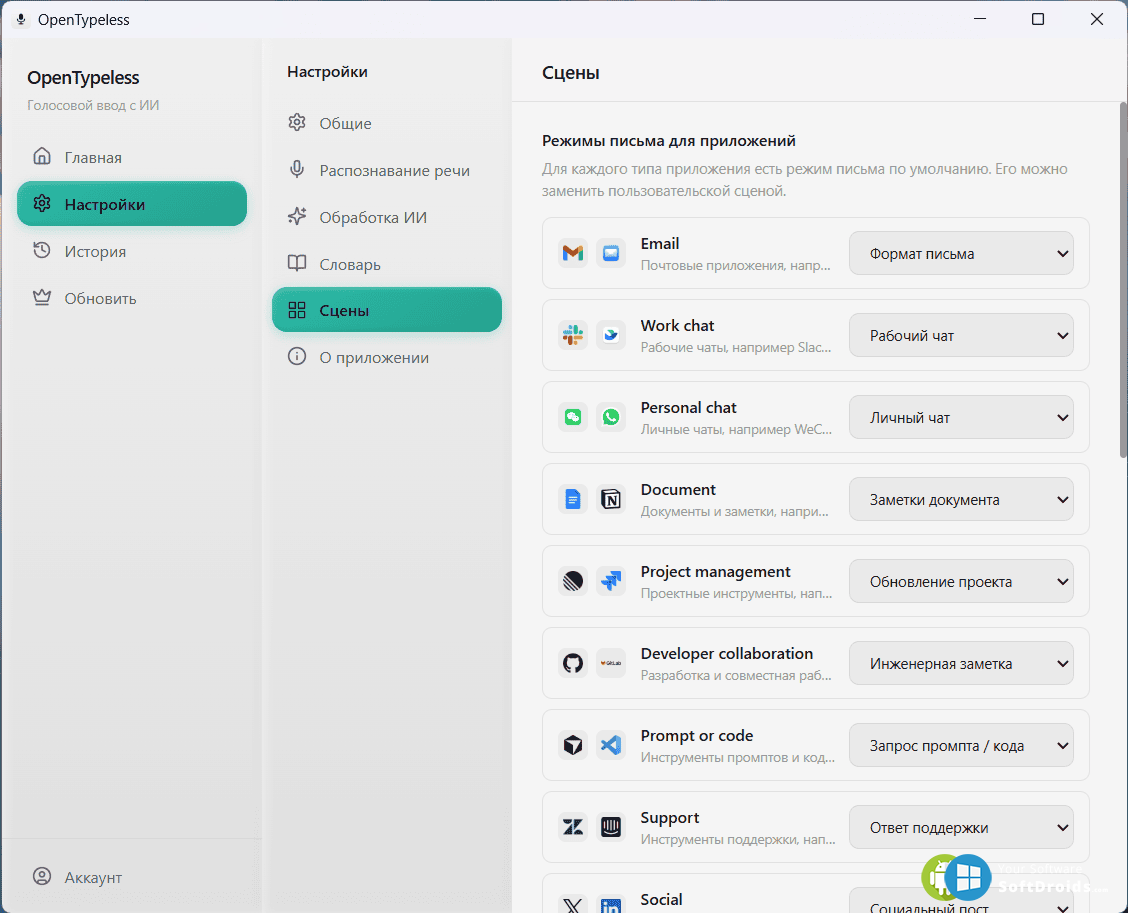Click the sparkle icon for Обработка ИИ
Screen dimensions: 1128x913
tap(296, 216)
